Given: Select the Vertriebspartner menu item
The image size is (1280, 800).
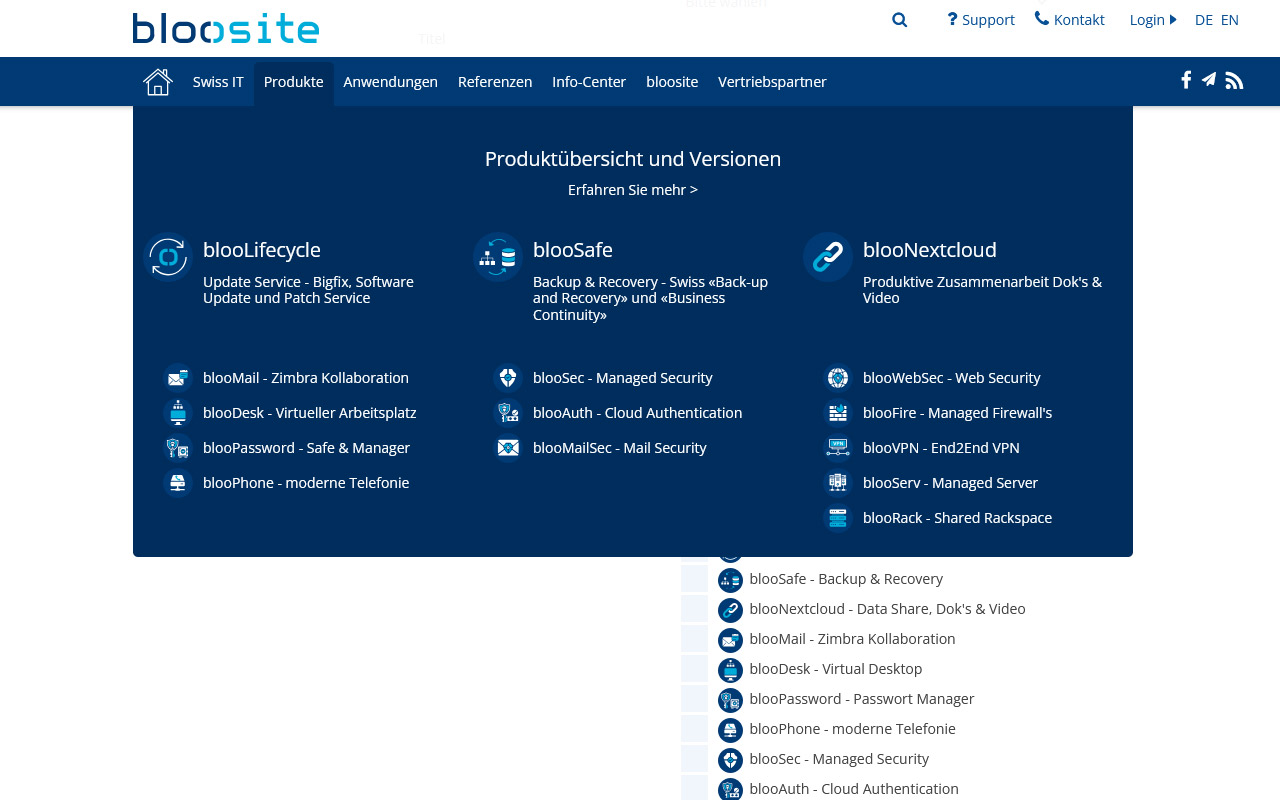Looking at the screenshot, I should point(772,82).
